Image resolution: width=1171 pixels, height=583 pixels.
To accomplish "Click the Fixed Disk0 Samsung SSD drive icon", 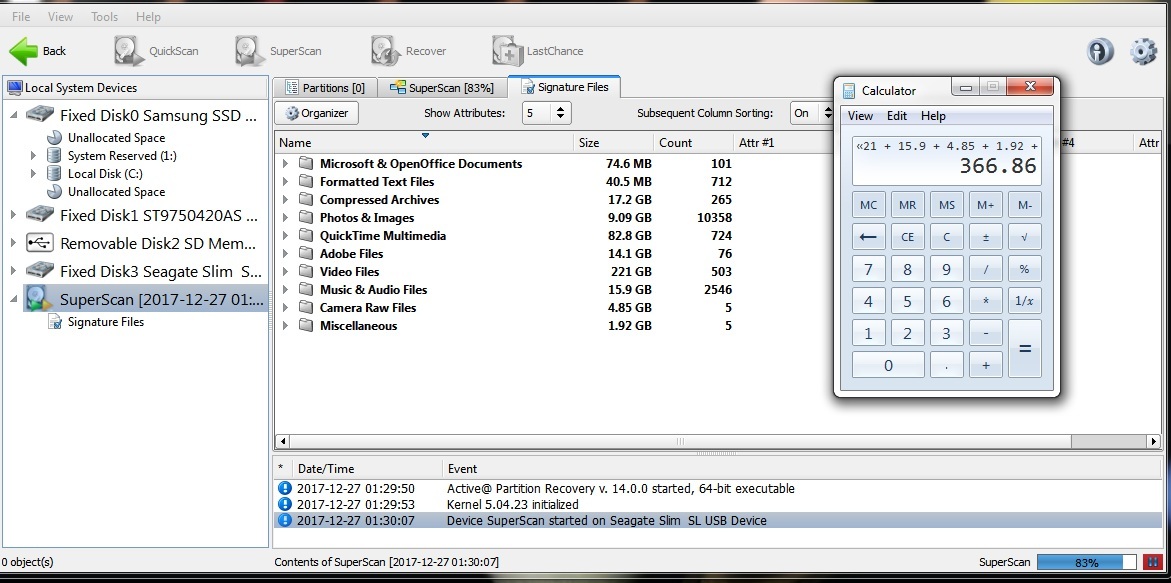I will pyautogui.click(x=40, y=115).
